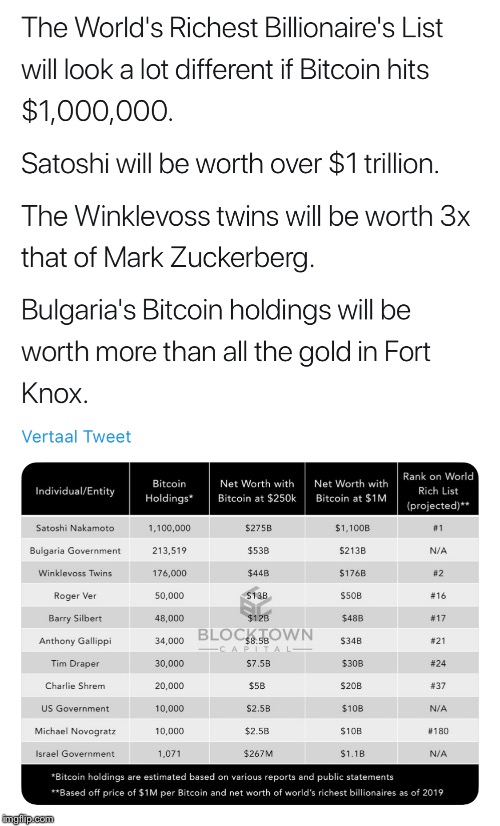Click Barry Silbert in the table
This screenshot has width=500, height=826.
click(75, 618)
